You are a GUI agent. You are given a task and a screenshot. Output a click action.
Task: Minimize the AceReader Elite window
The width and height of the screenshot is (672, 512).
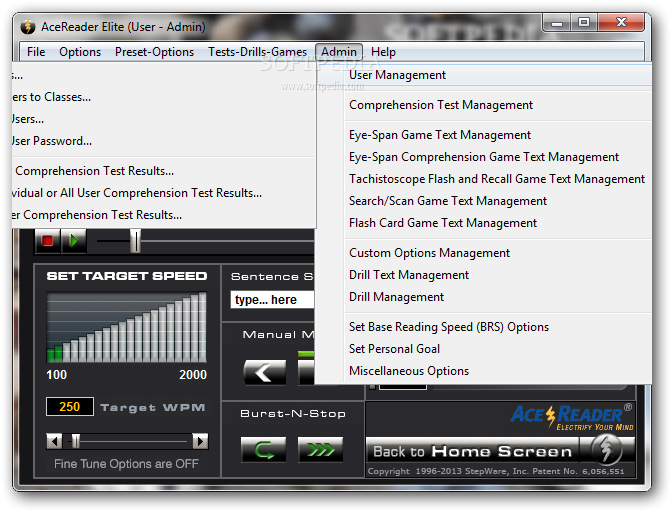556,23
